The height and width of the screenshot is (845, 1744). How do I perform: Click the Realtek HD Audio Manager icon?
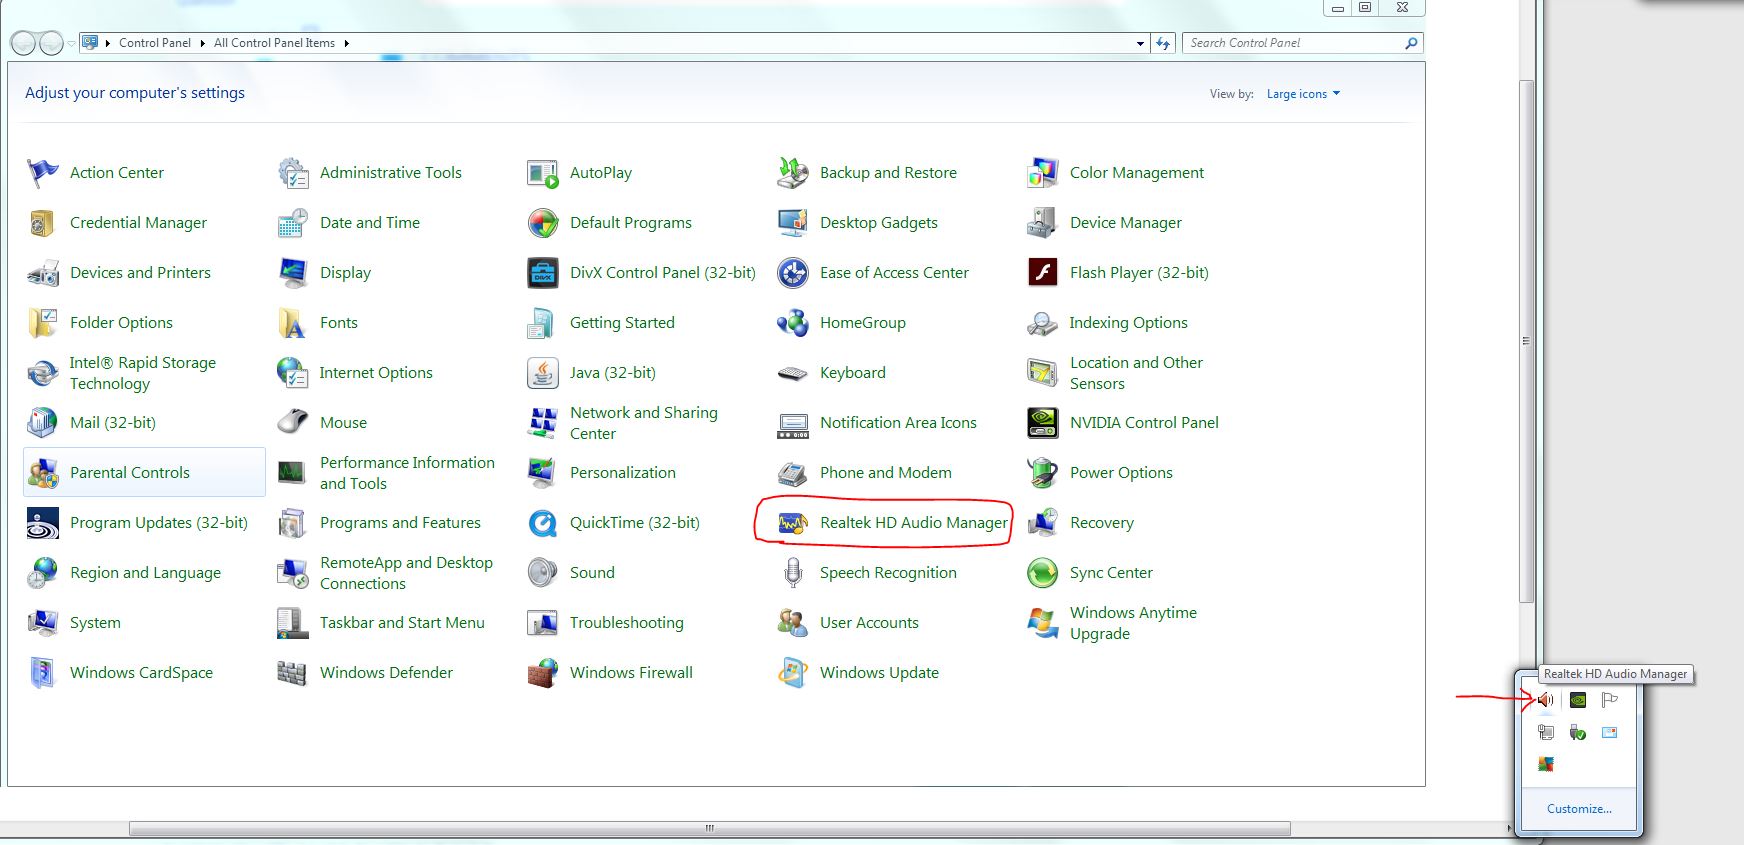coord(792,523)
